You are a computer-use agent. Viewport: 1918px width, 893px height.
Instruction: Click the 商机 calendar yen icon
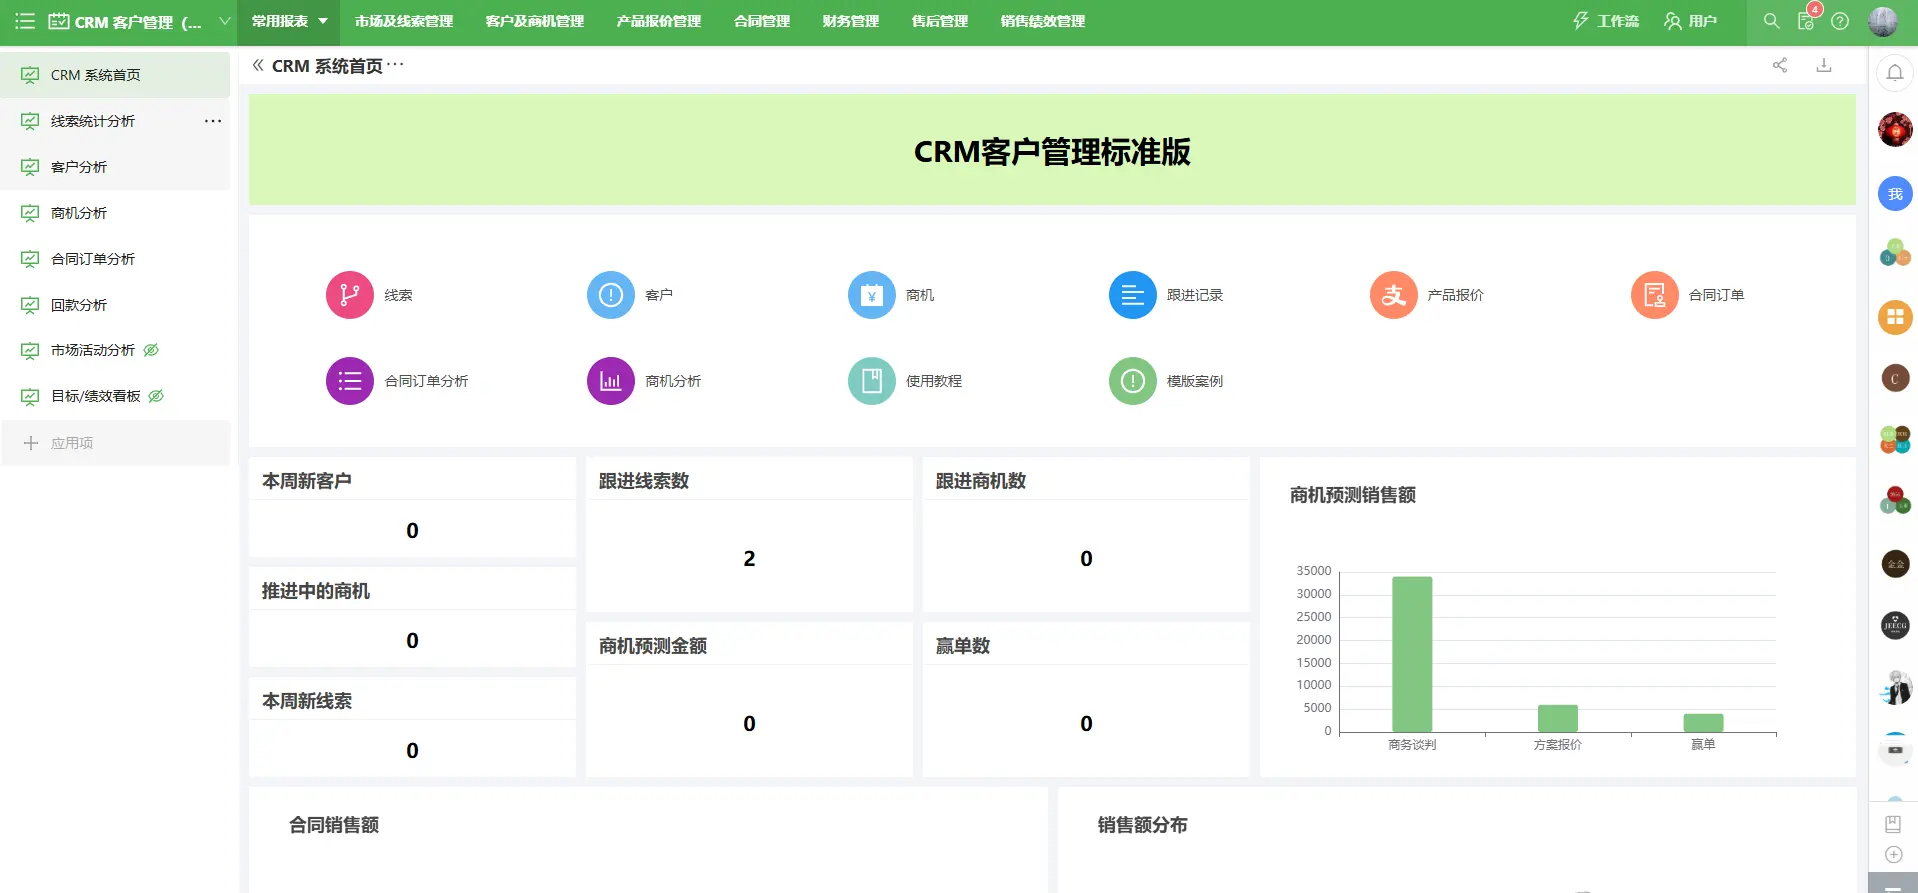872,295
